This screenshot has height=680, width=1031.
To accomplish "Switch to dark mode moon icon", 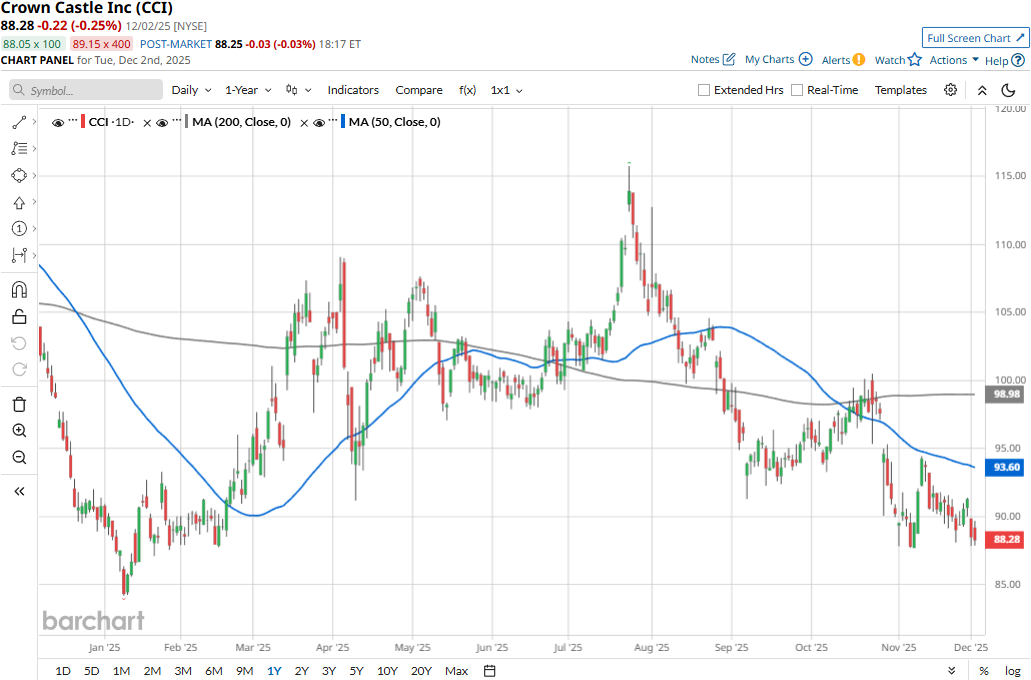I will tap(1008, 90).
